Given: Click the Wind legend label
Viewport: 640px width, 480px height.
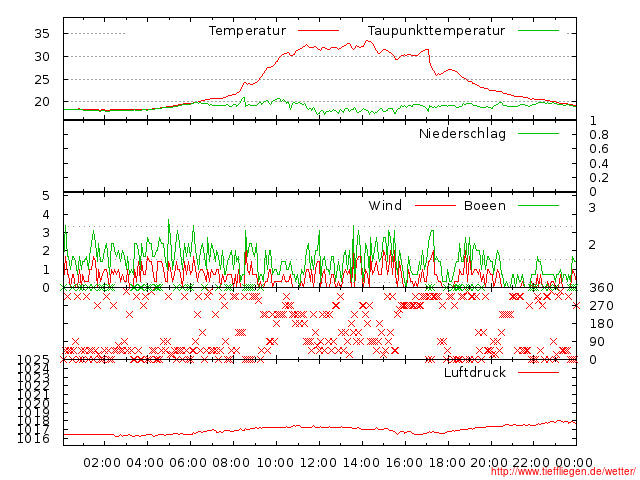Looking at the screenshot, I should point(385,205).
